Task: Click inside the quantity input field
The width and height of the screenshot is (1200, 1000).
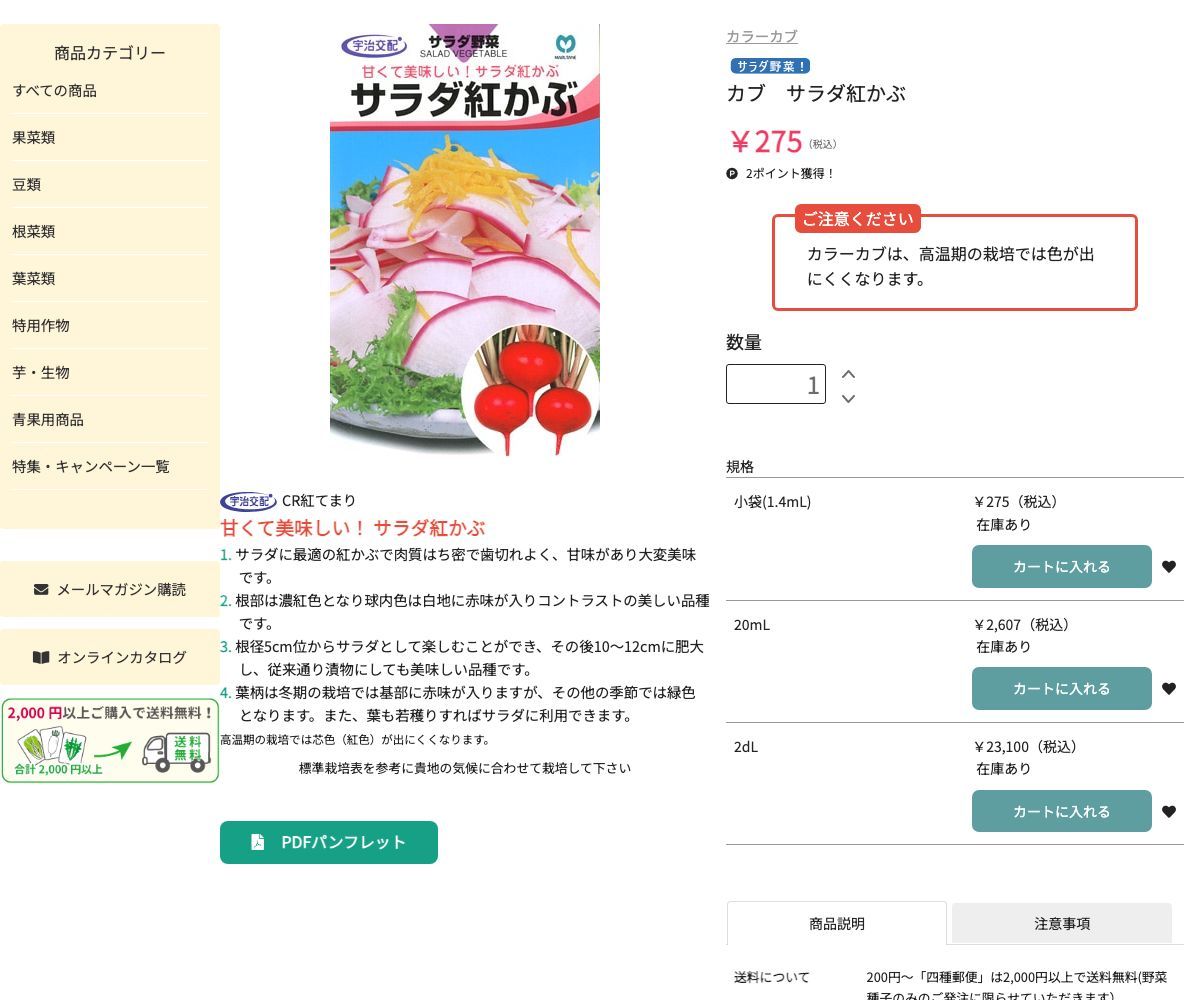Action: (x=775, y=383)
